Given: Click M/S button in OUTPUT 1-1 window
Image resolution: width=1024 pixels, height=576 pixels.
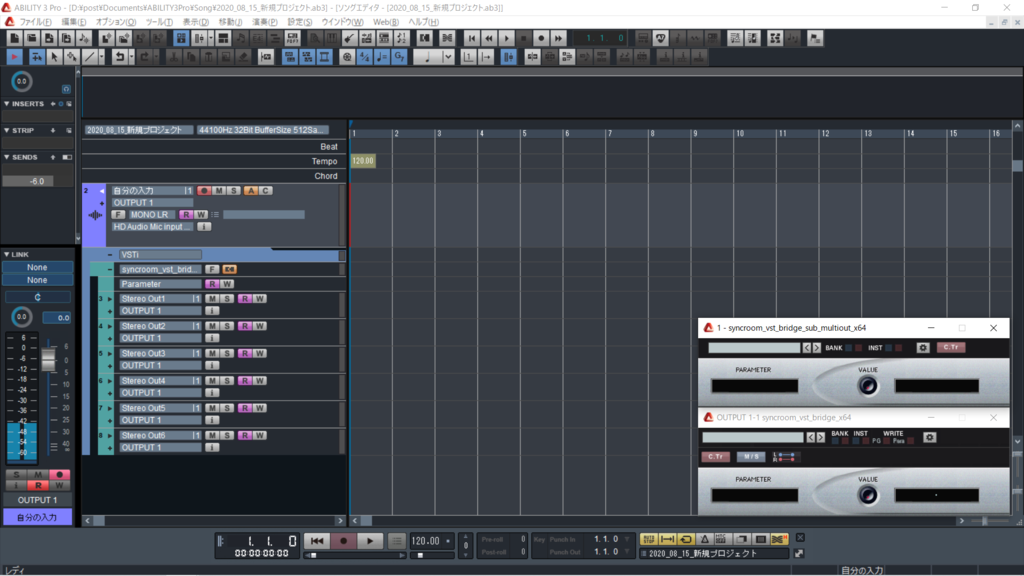Looking at the screenshot, I should tap(751, 456).
